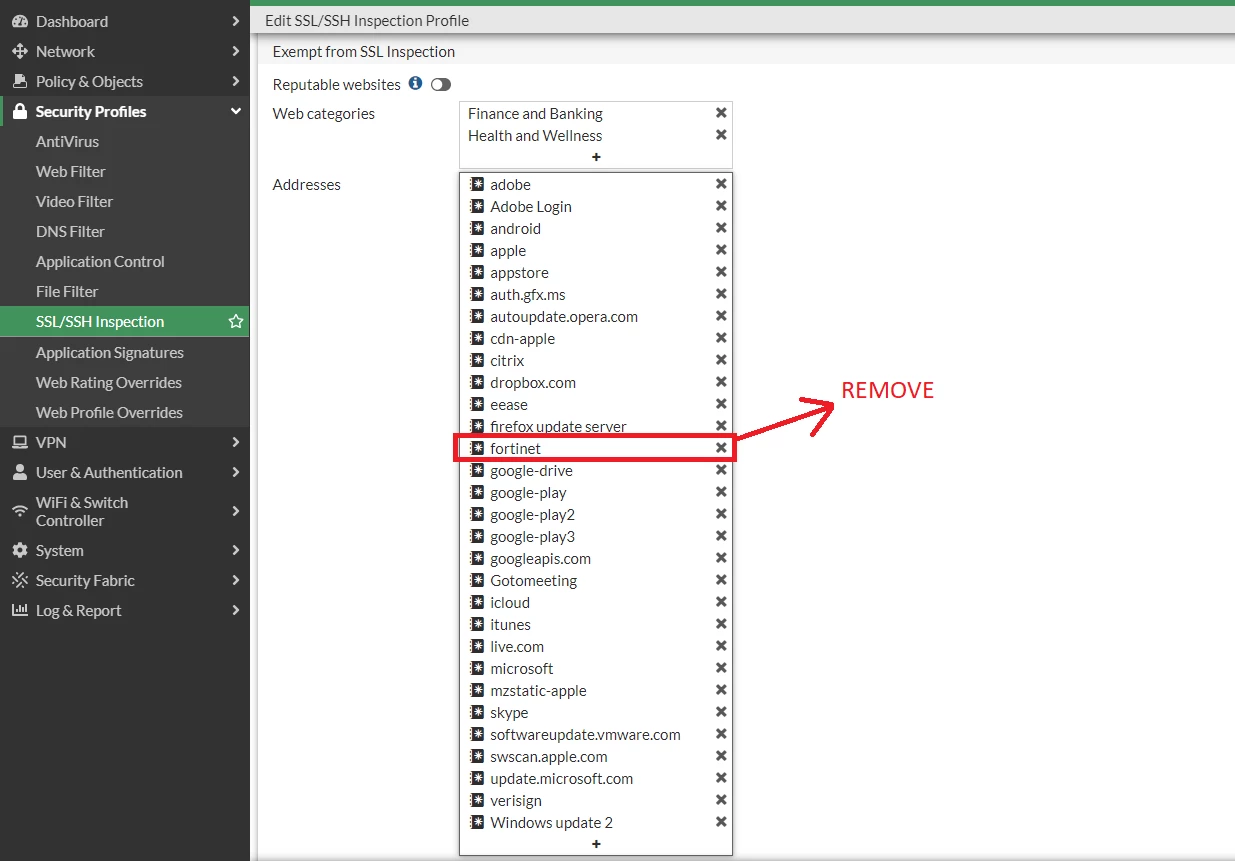
Task: Click the VPN monitor icon
Action: pyautogui.click(x=19, y=442)
